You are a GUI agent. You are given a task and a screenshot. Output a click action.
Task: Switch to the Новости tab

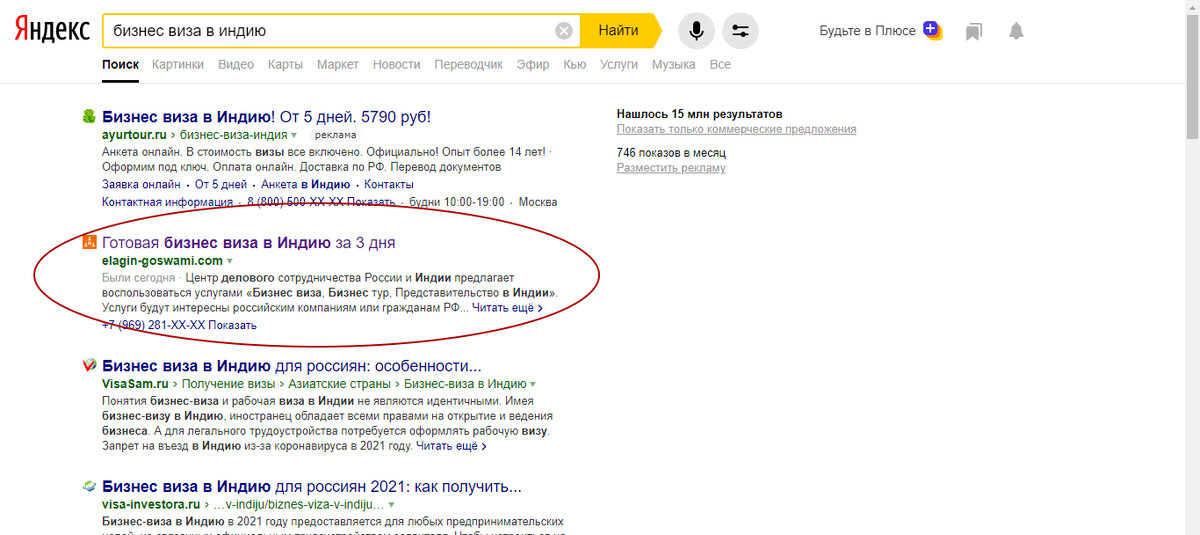click(x=396, y=64)
